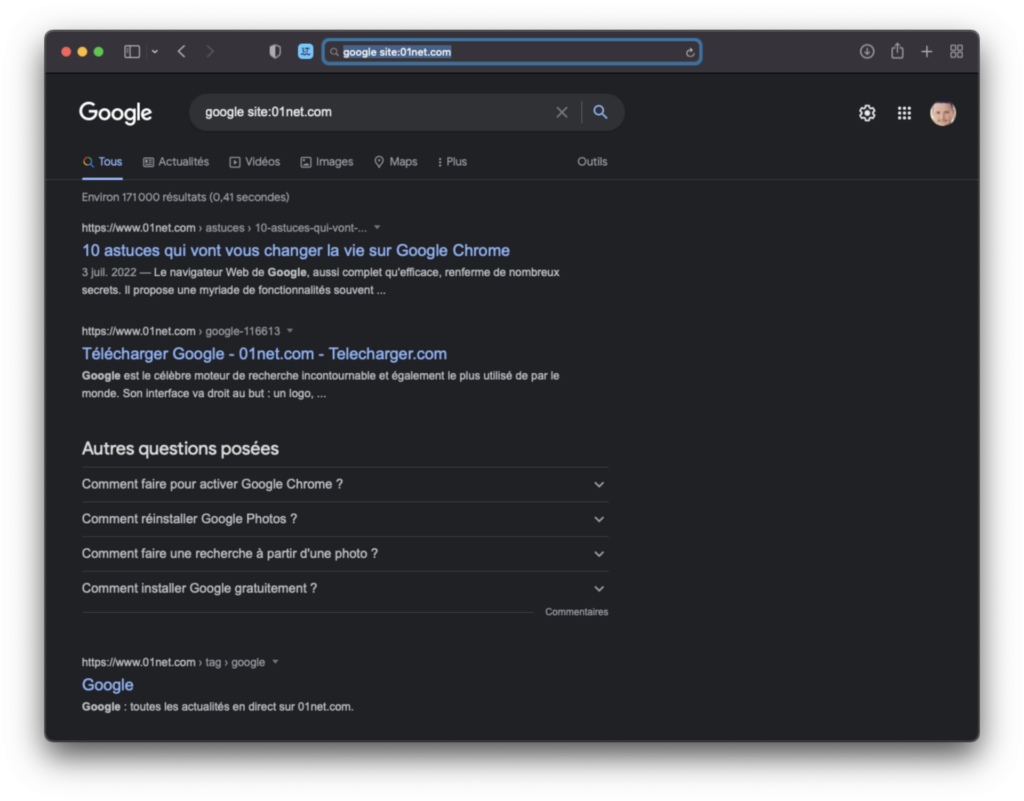Close window with the red button
This screenshot has height=801, width=1024.
point(66,52)
